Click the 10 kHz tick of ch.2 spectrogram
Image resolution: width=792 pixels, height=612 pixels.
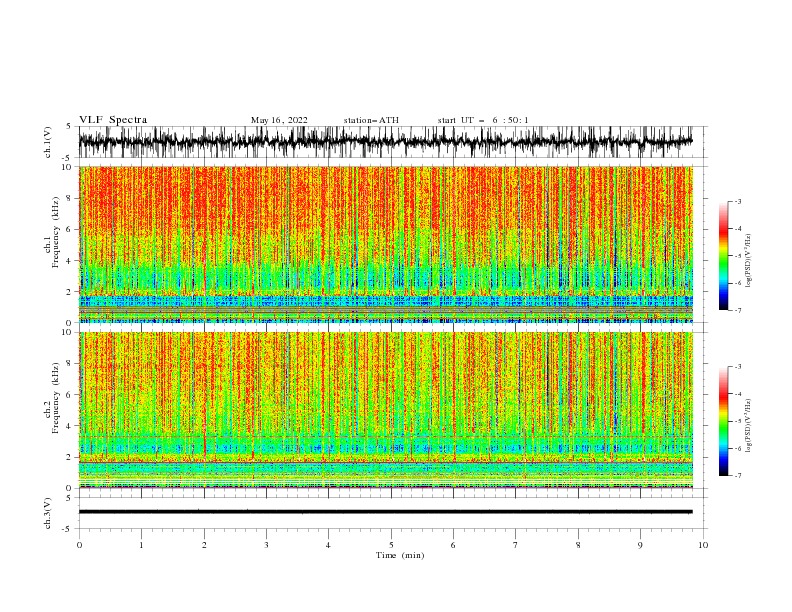point(68,332)
